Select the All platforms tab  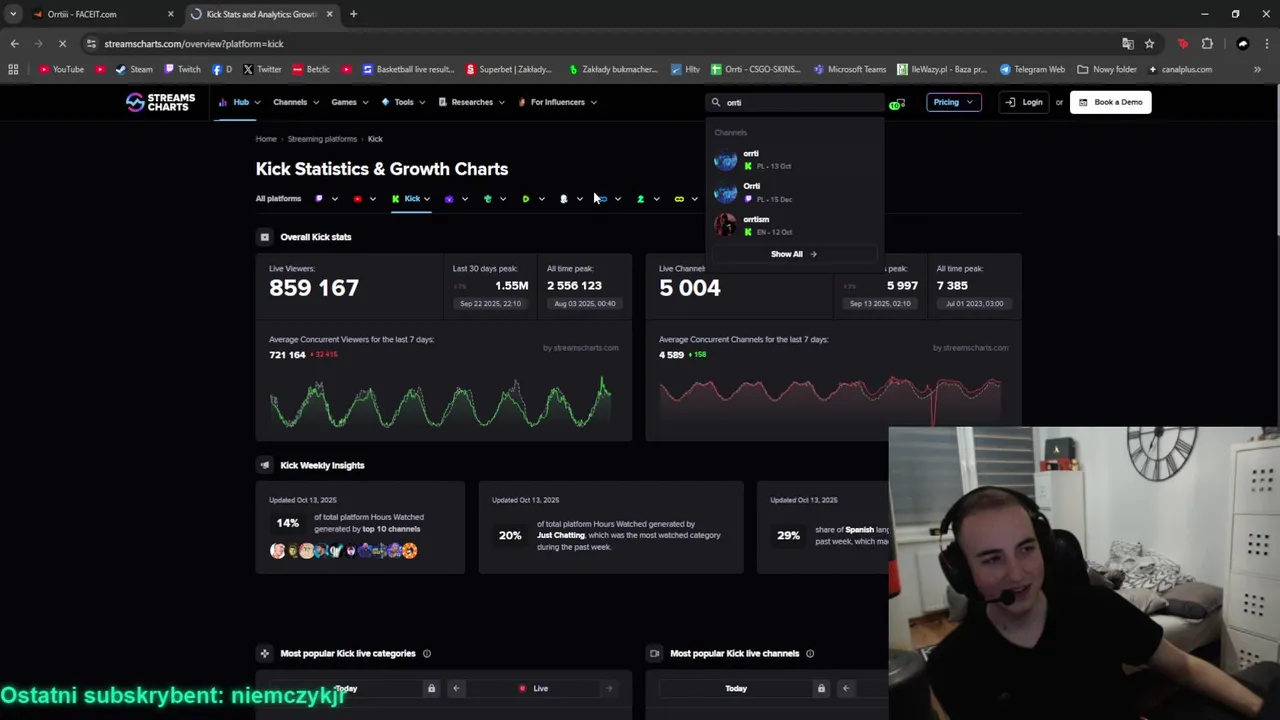(x=278, y=199)
